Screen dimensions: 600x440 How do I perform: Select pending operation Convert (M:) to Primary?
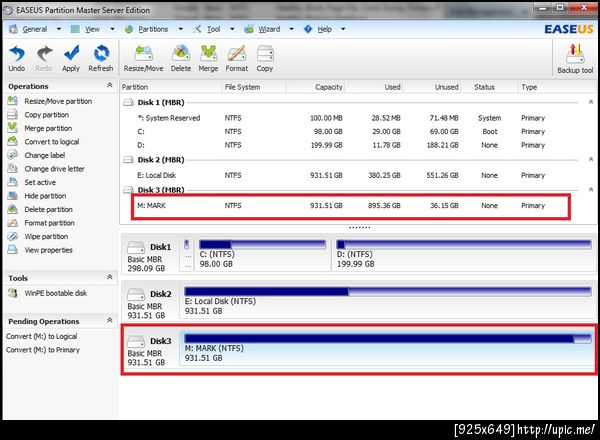click(42, 350)
